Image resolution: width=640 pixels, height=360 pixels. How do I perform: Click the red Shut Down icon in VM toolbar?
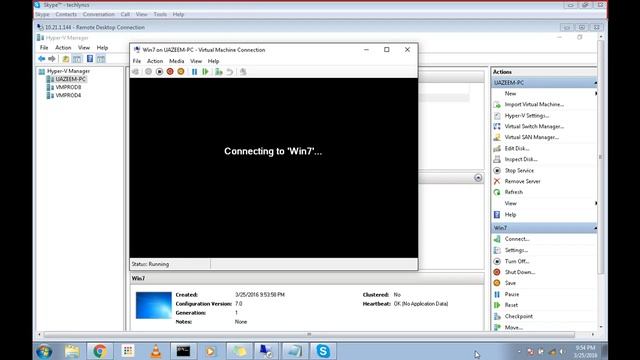(170, 72)
